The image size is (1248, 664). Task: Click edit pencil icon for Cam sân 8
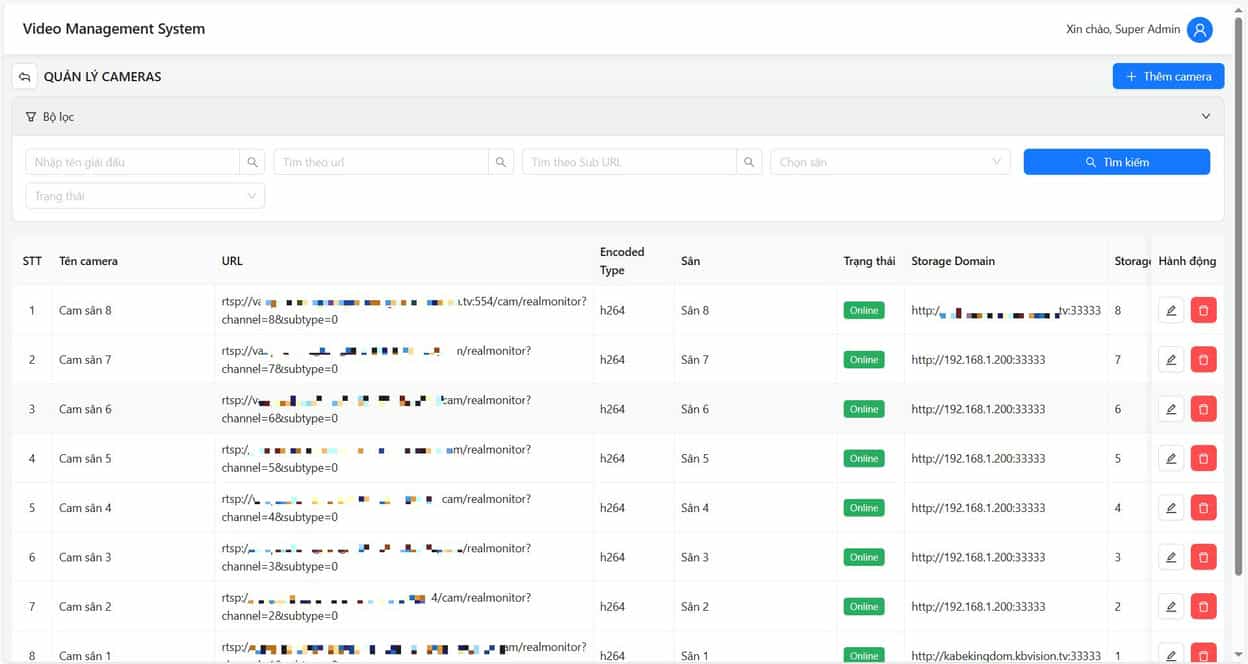(1170, 311)
